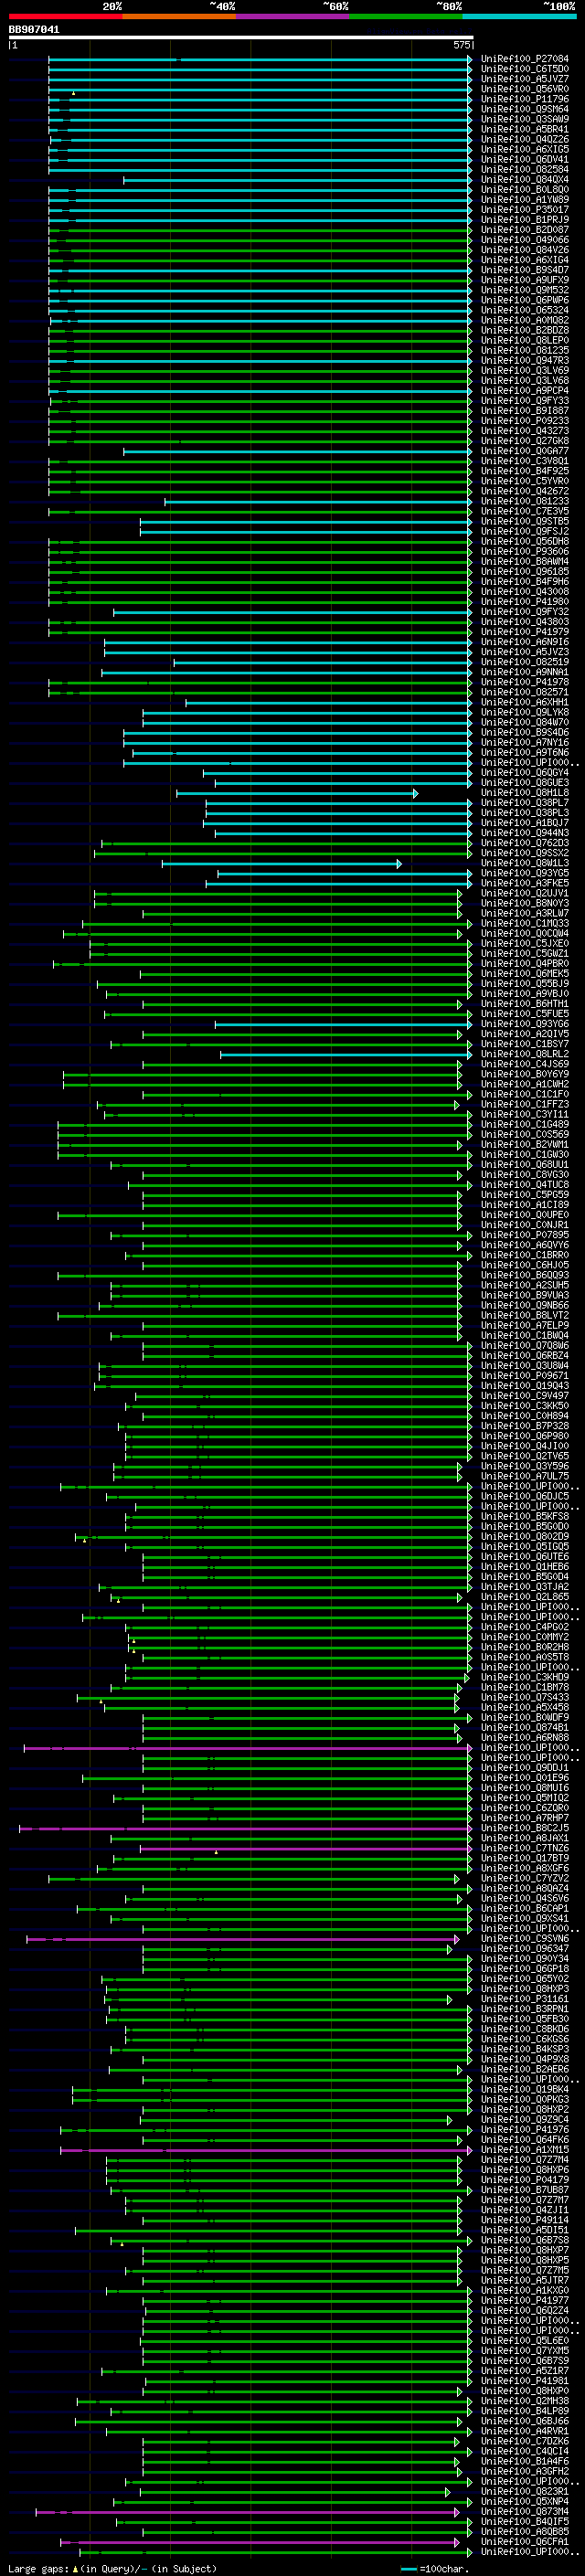Open hit UniRef100_P27084
The image size is (585, 2576).
click(x=525, y=59)
